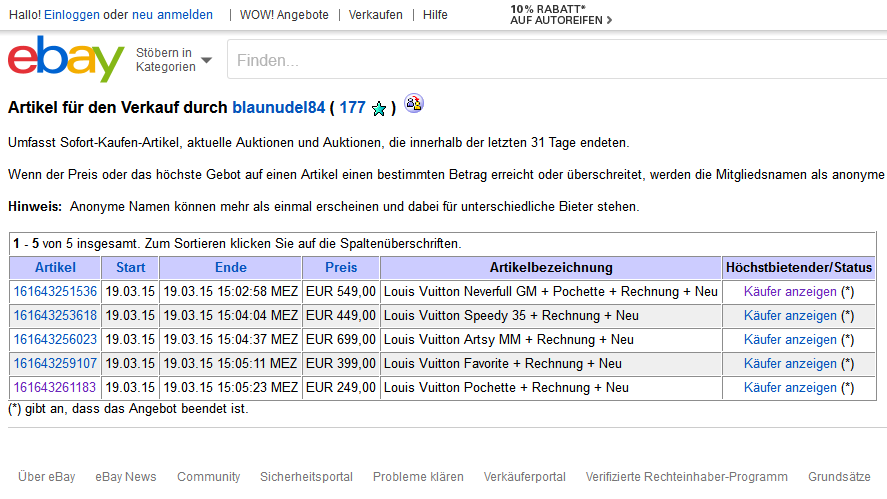Select end time 19.03.15 15:04:04 MEZ

click(x=231, y=316)
